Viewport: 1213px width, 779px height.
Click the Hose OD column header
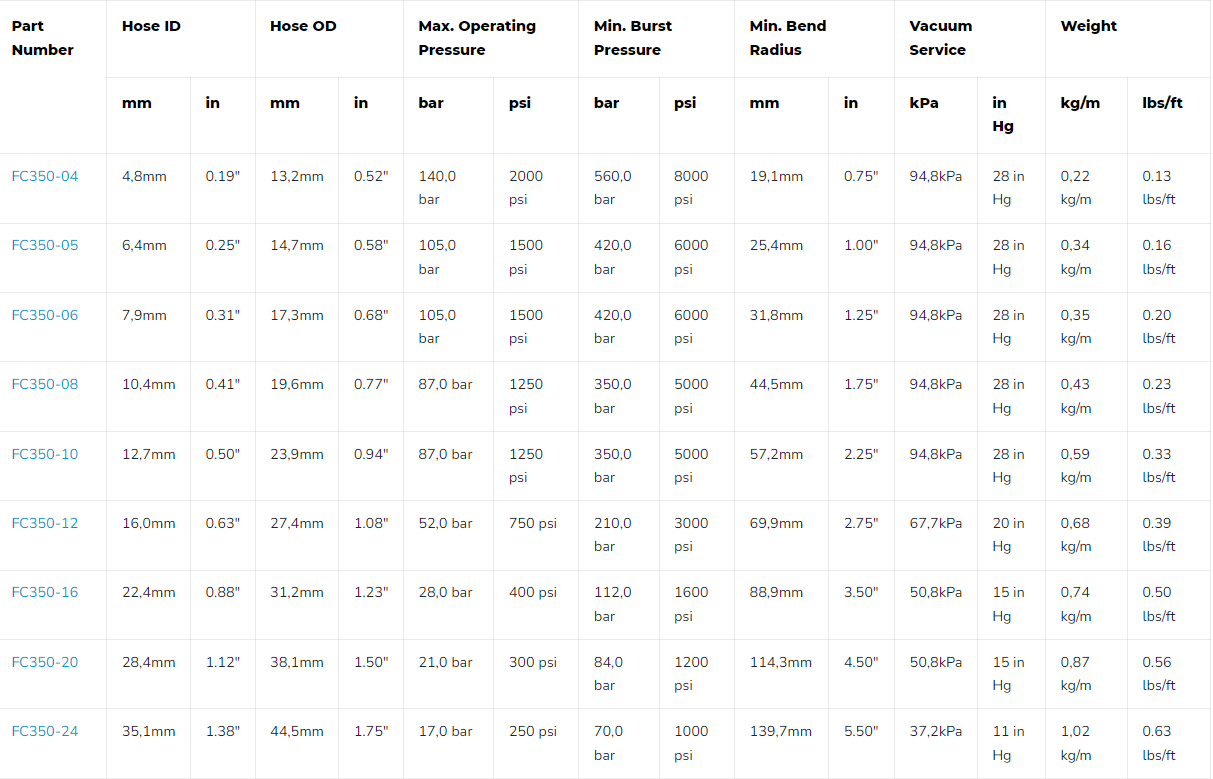click(x=303, y=26)
